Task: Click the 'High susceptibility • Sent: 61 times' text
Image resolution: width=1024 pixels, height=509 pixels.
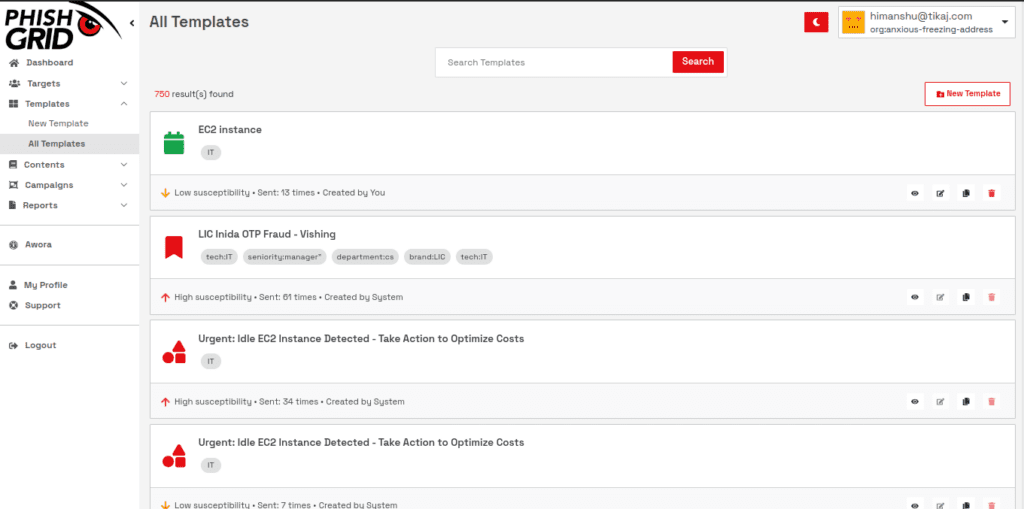Action: click(246, 297)
